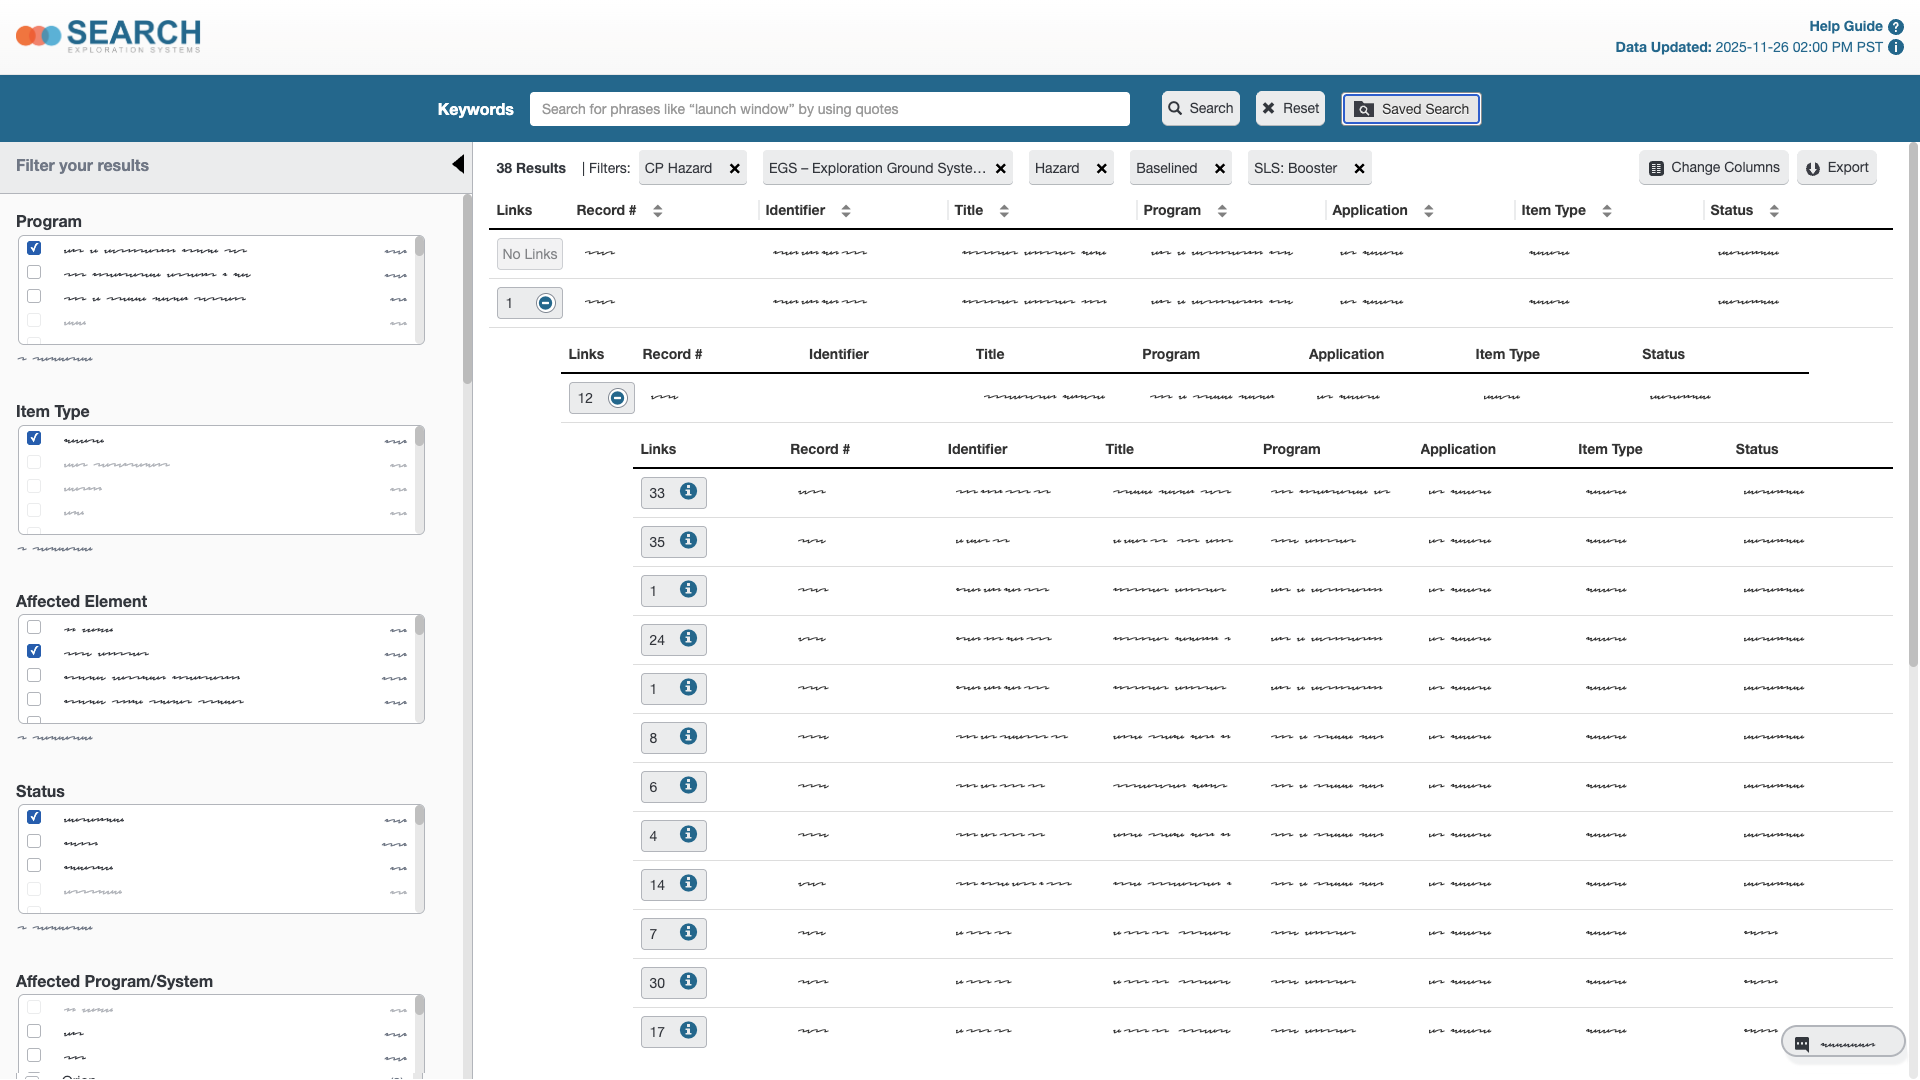Click the Export button

click(x=1836, y=168)
